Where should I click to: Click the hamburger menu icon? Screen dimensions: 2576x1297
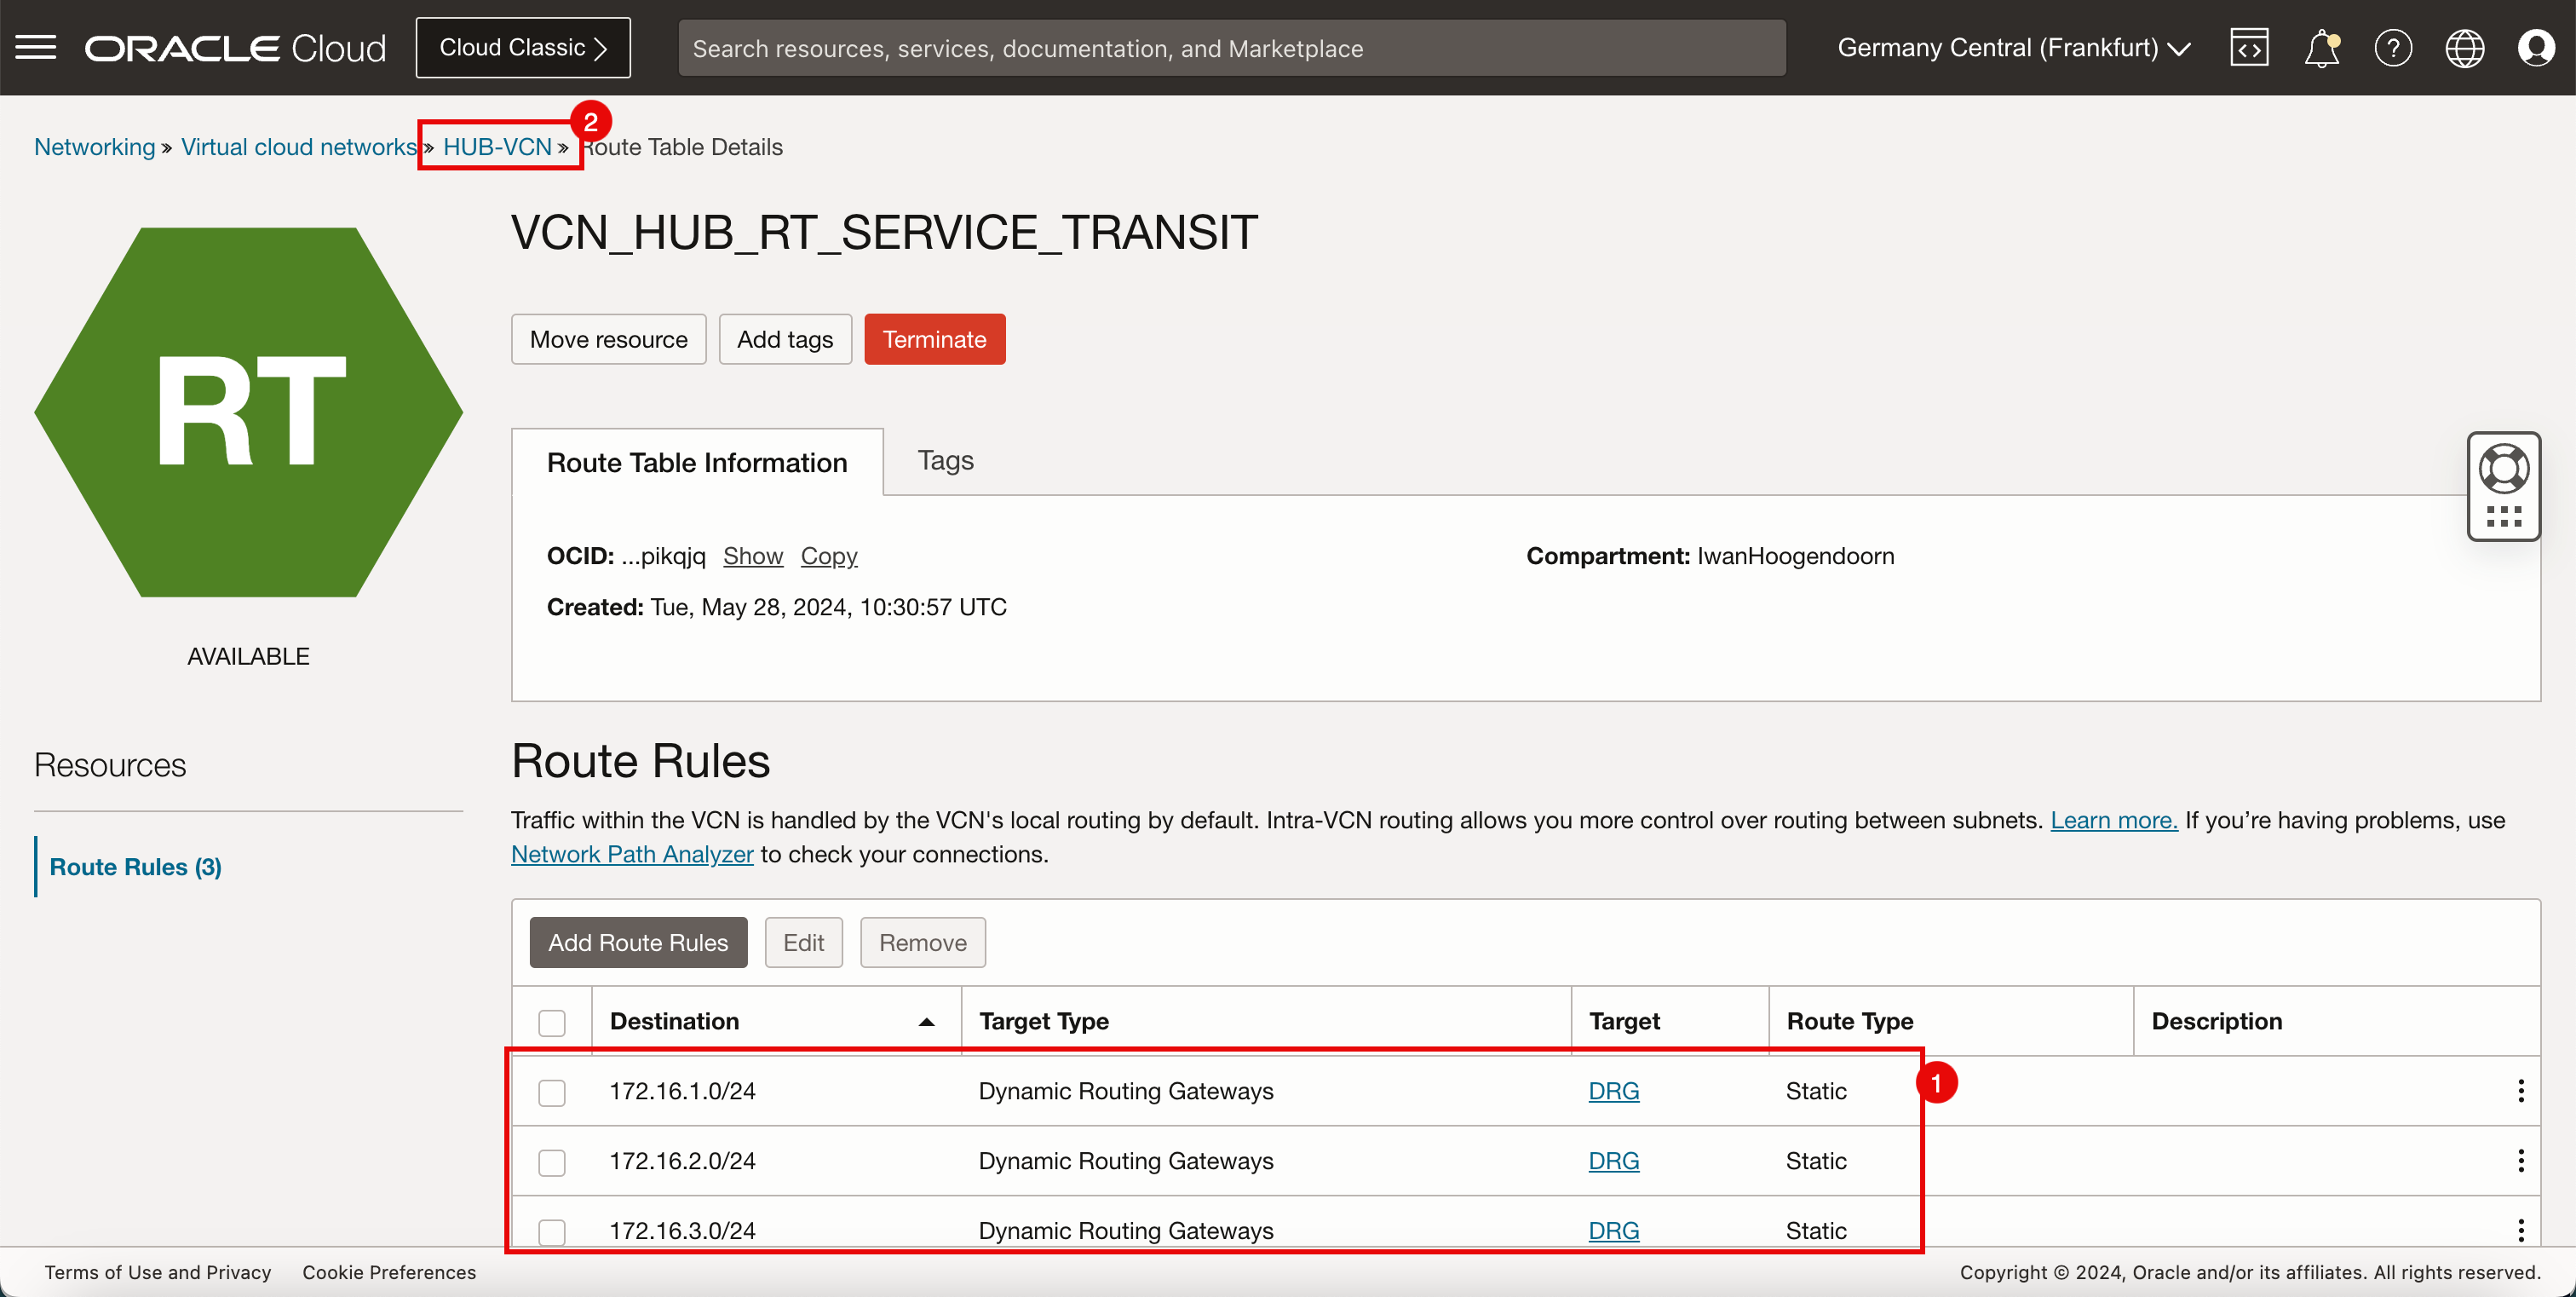click(x=37, y=46)
